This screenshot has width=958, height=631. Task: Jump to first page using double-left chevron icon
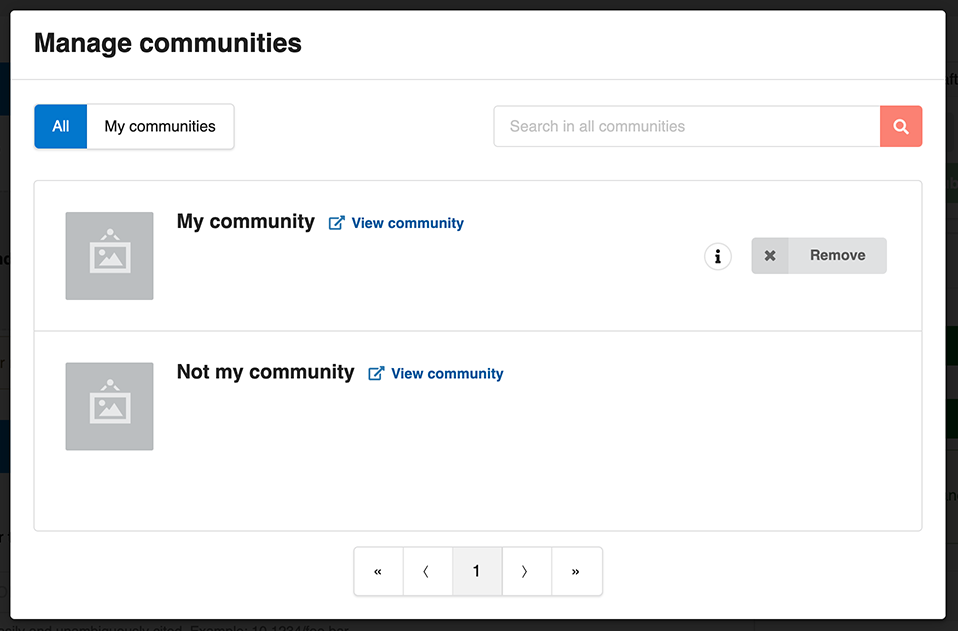(378, 571)
